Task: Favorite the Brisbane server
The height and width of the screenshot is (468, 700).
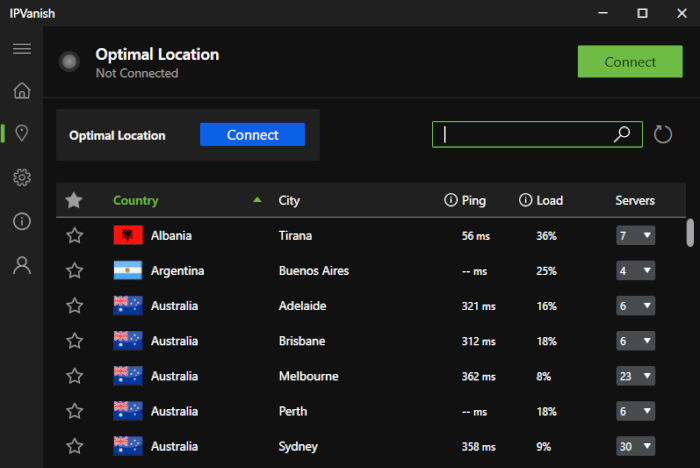Action: [75, 341]
